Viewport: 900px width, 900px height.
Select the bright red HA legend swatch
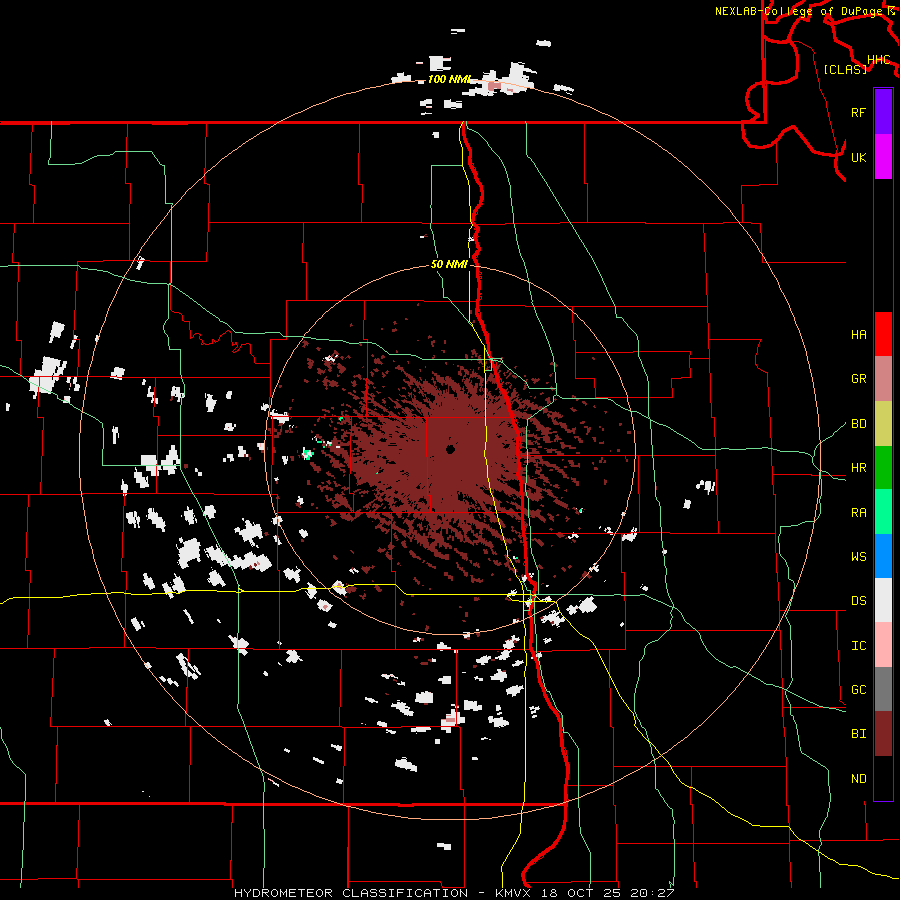pyautogui.click(x=883, y=334)
